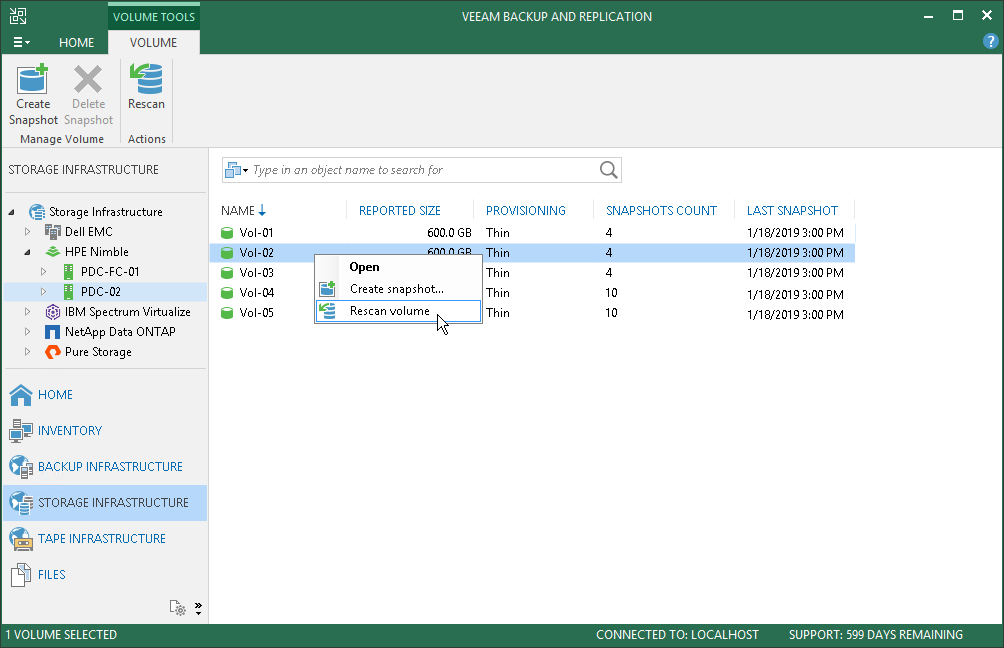Choose Rescan volume from the context menu
This screenshot has width=1004, height=648.
tap(398, 311)
